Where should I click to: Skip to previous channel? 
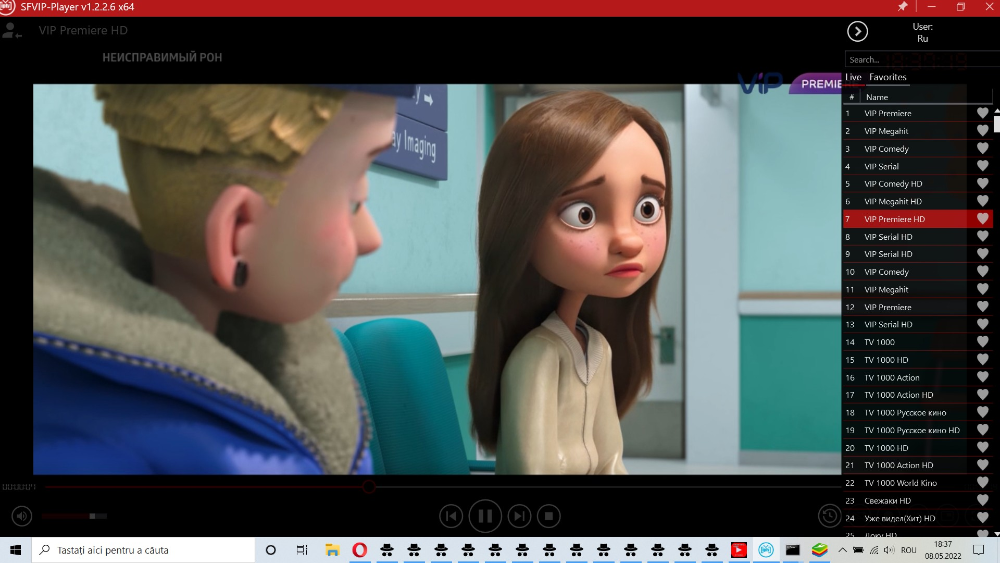[x=451, y=516]
